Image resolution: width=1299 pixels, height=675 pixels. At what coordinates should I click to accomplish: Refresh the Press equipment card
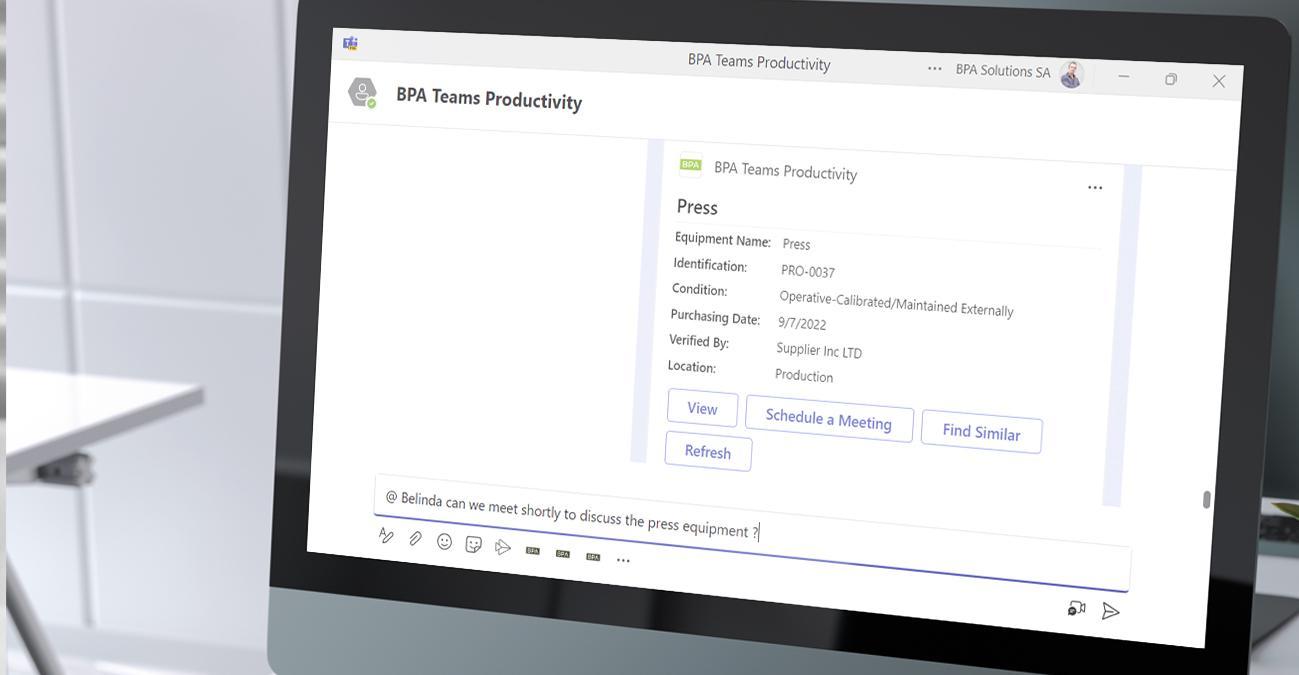click(x=708, y=452)
